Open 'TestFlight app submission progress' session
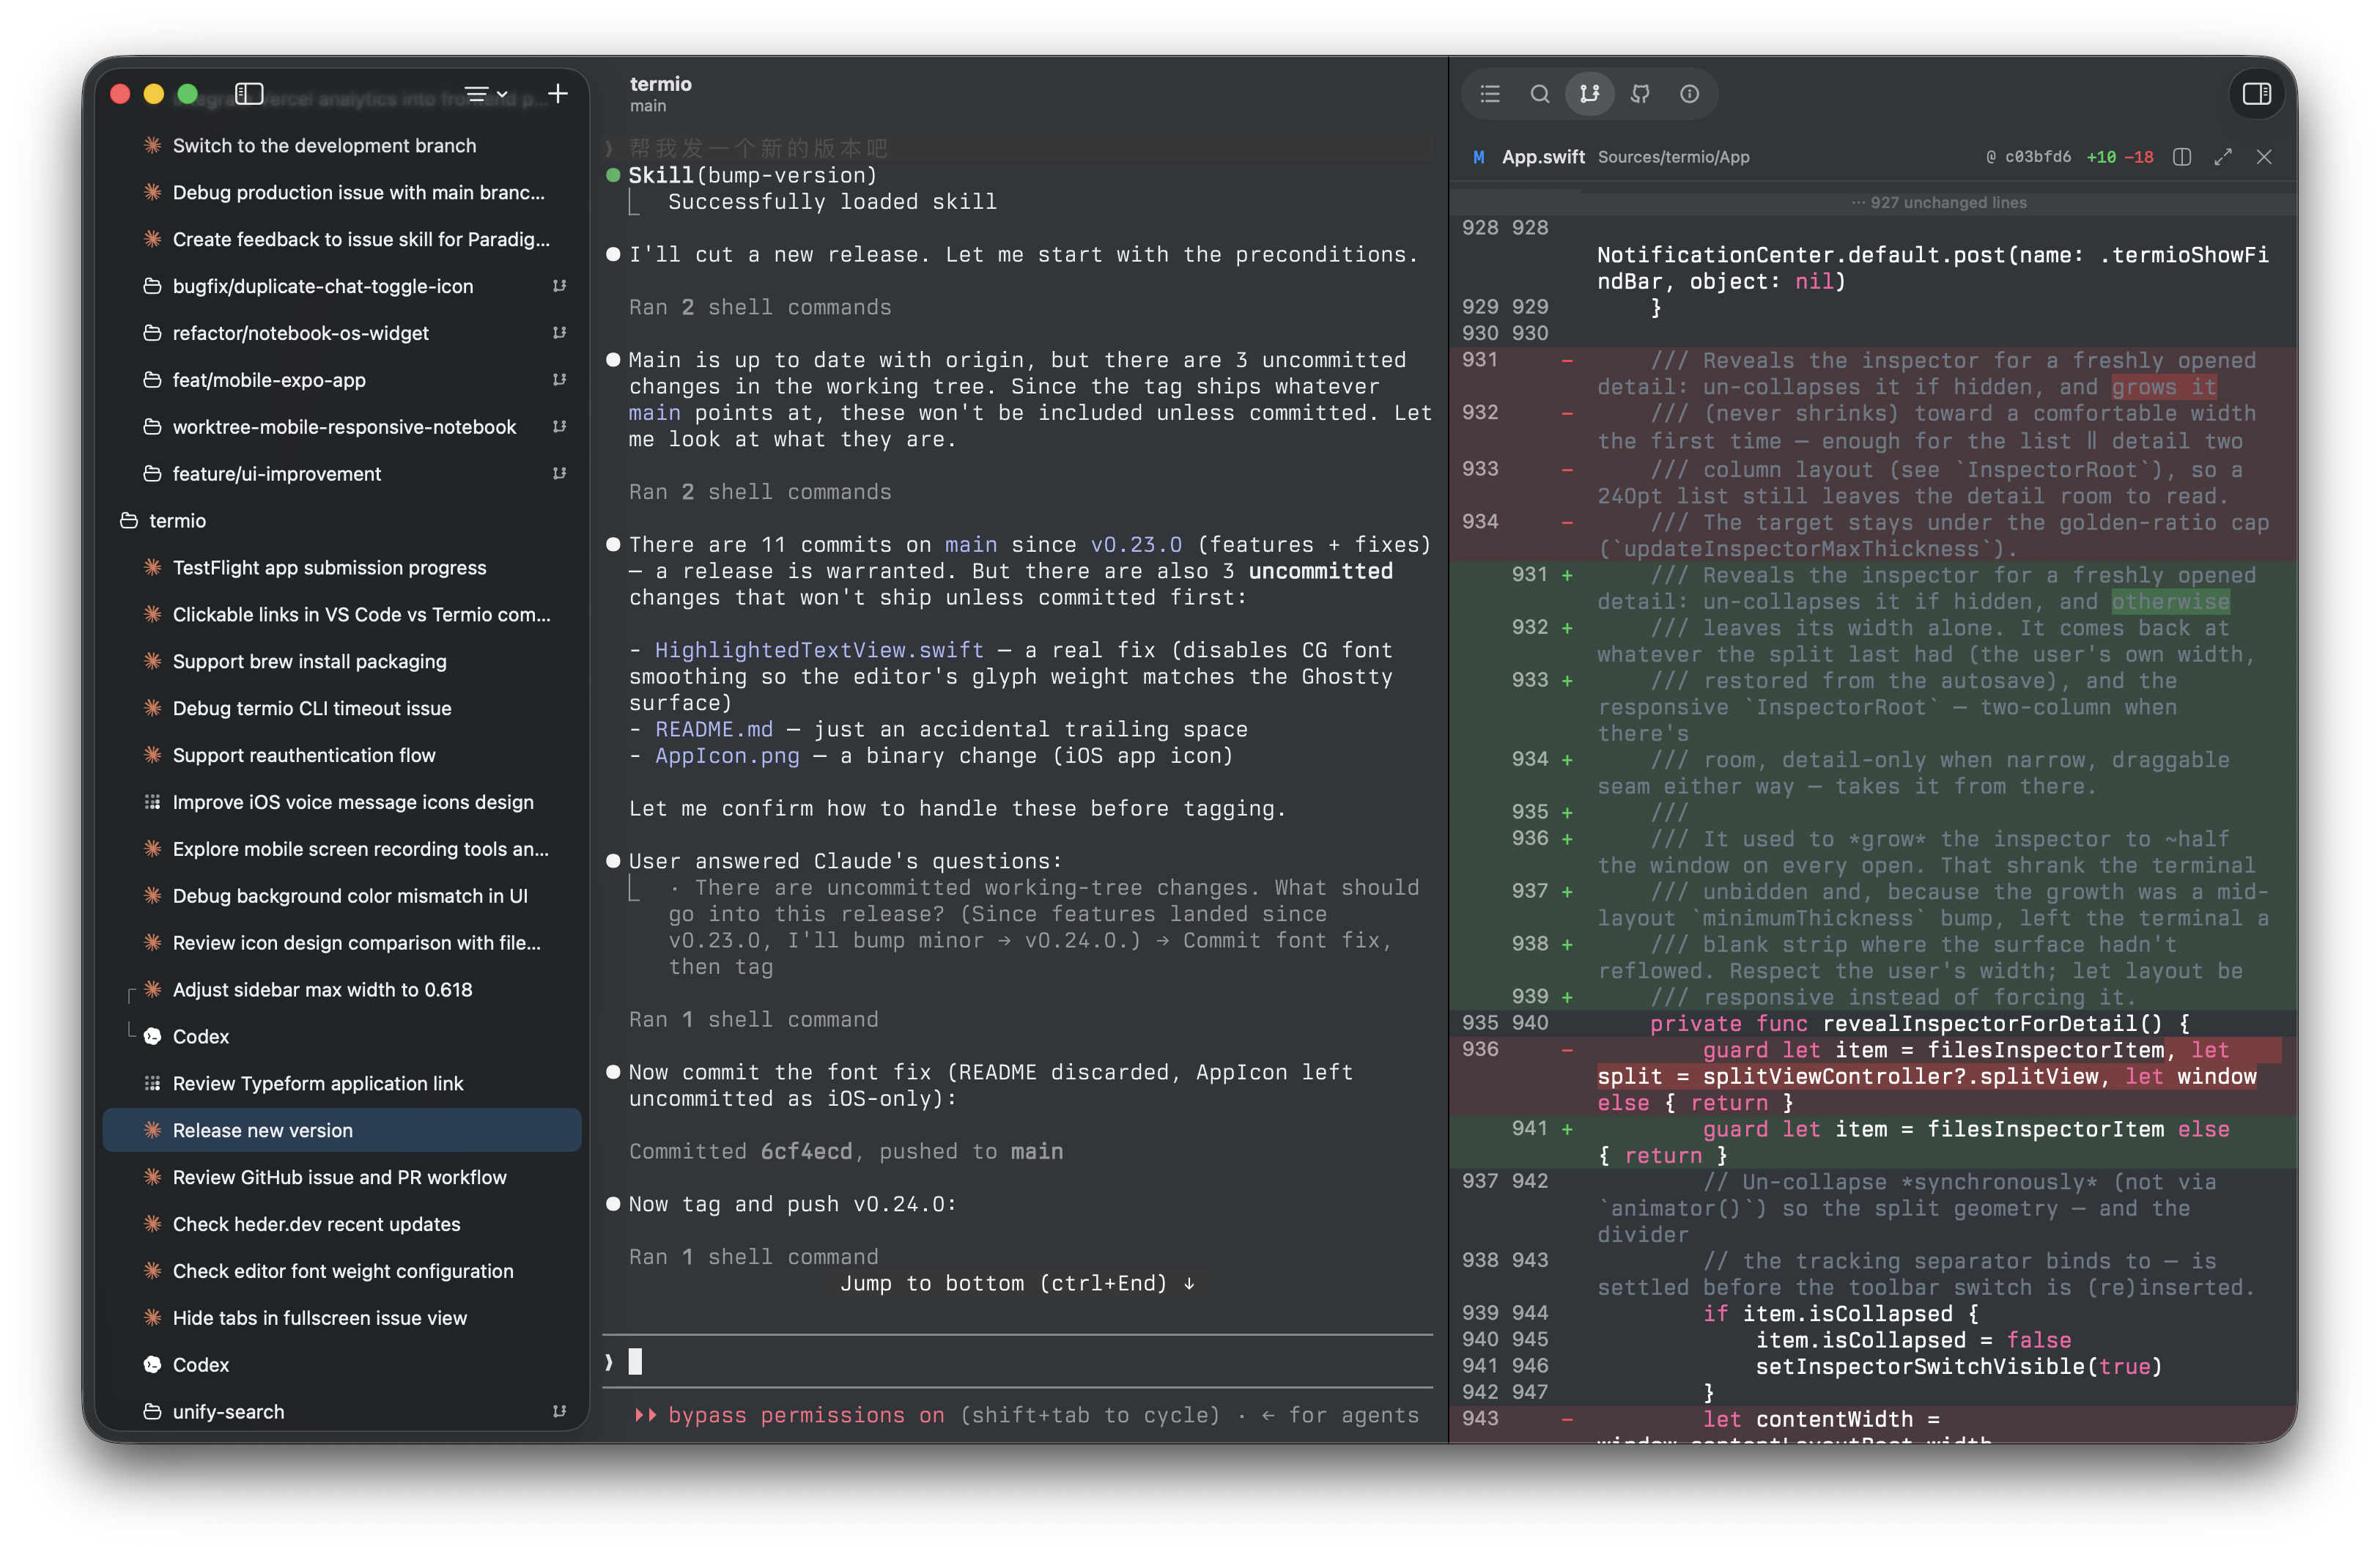Image resolution: width=2380 pixels, height=1552 pixels. (x=342, y=568)
